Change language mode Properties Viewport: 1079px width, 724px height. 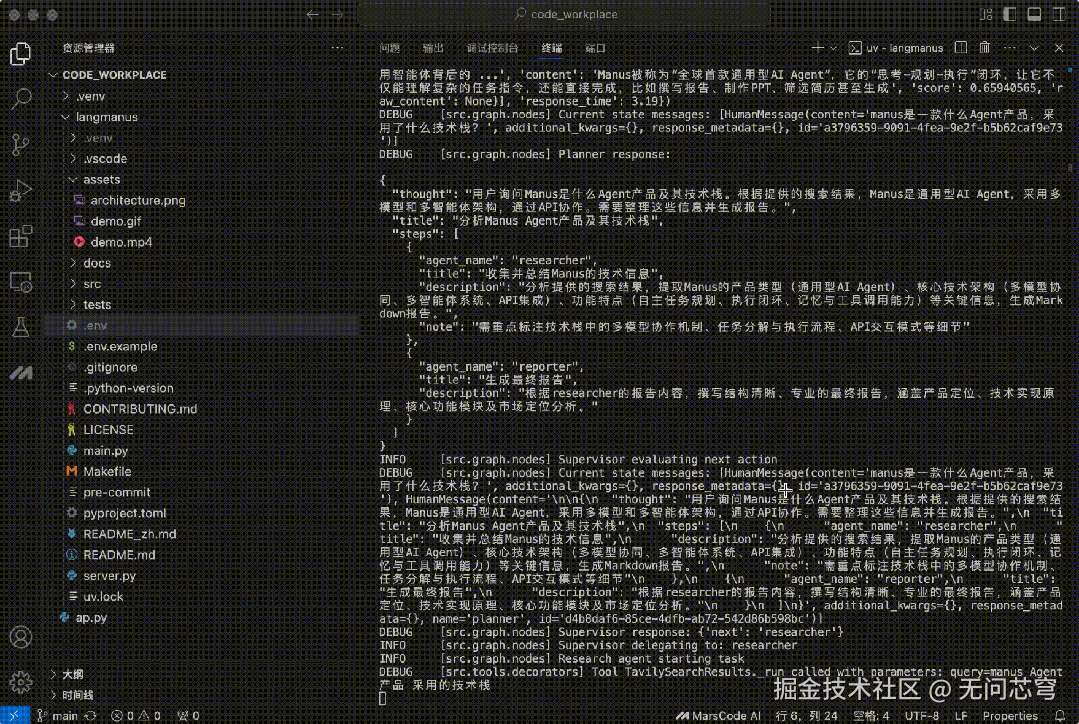pyautogui.click(x=1010, y=716)
